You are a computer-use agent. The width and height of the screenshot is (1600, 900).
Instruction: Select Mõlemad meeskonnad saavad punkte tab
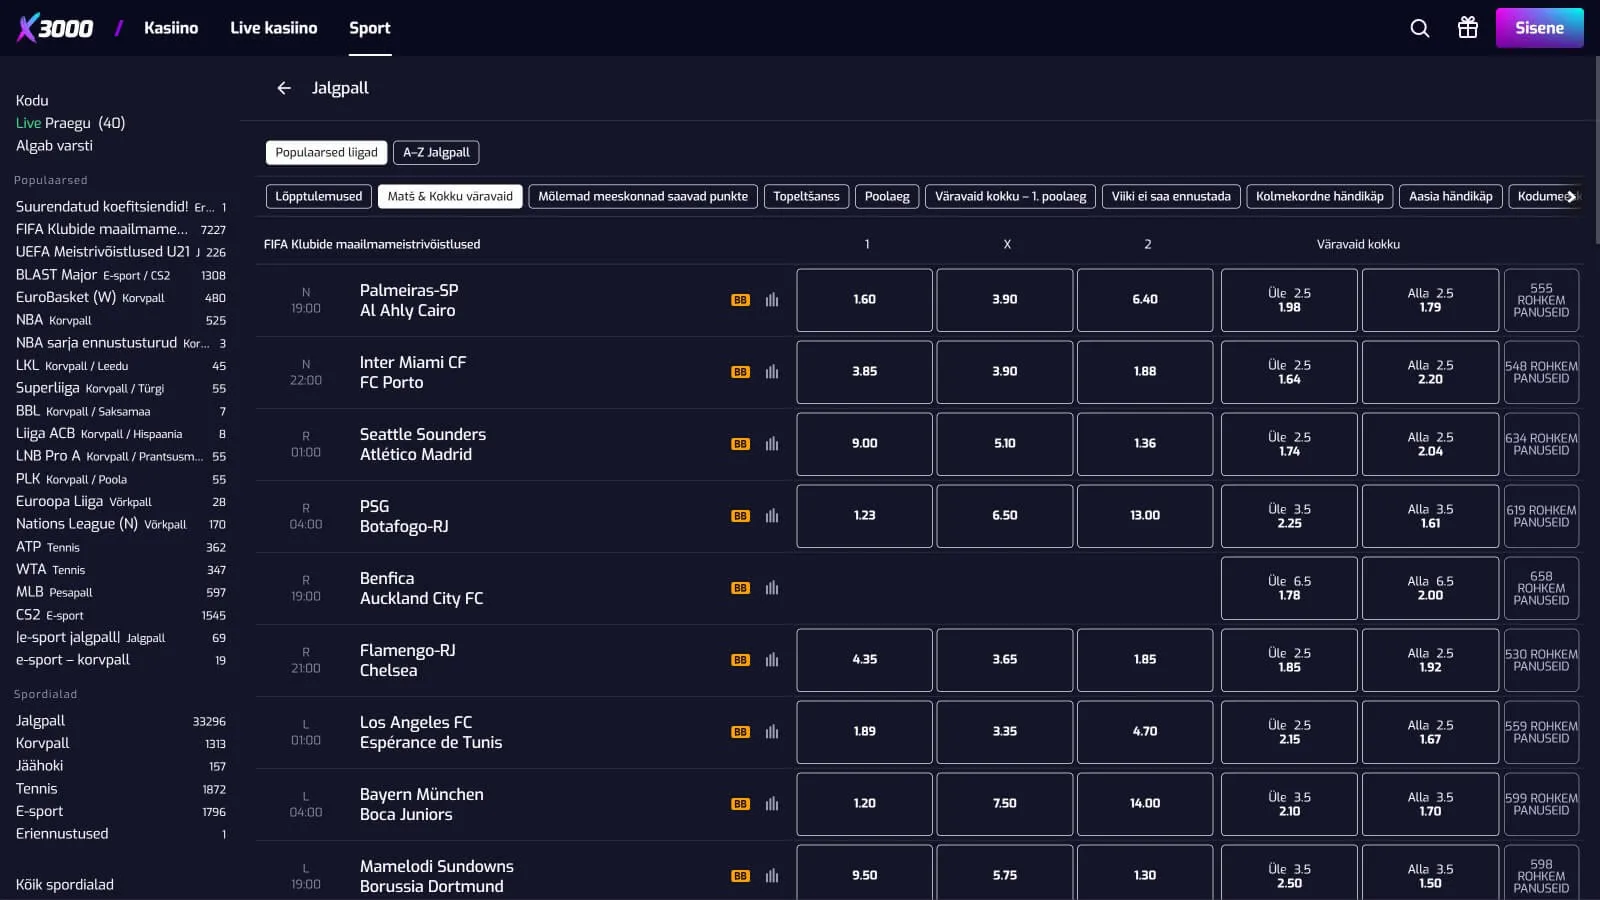pyautogui.click(x=643, y=196)
